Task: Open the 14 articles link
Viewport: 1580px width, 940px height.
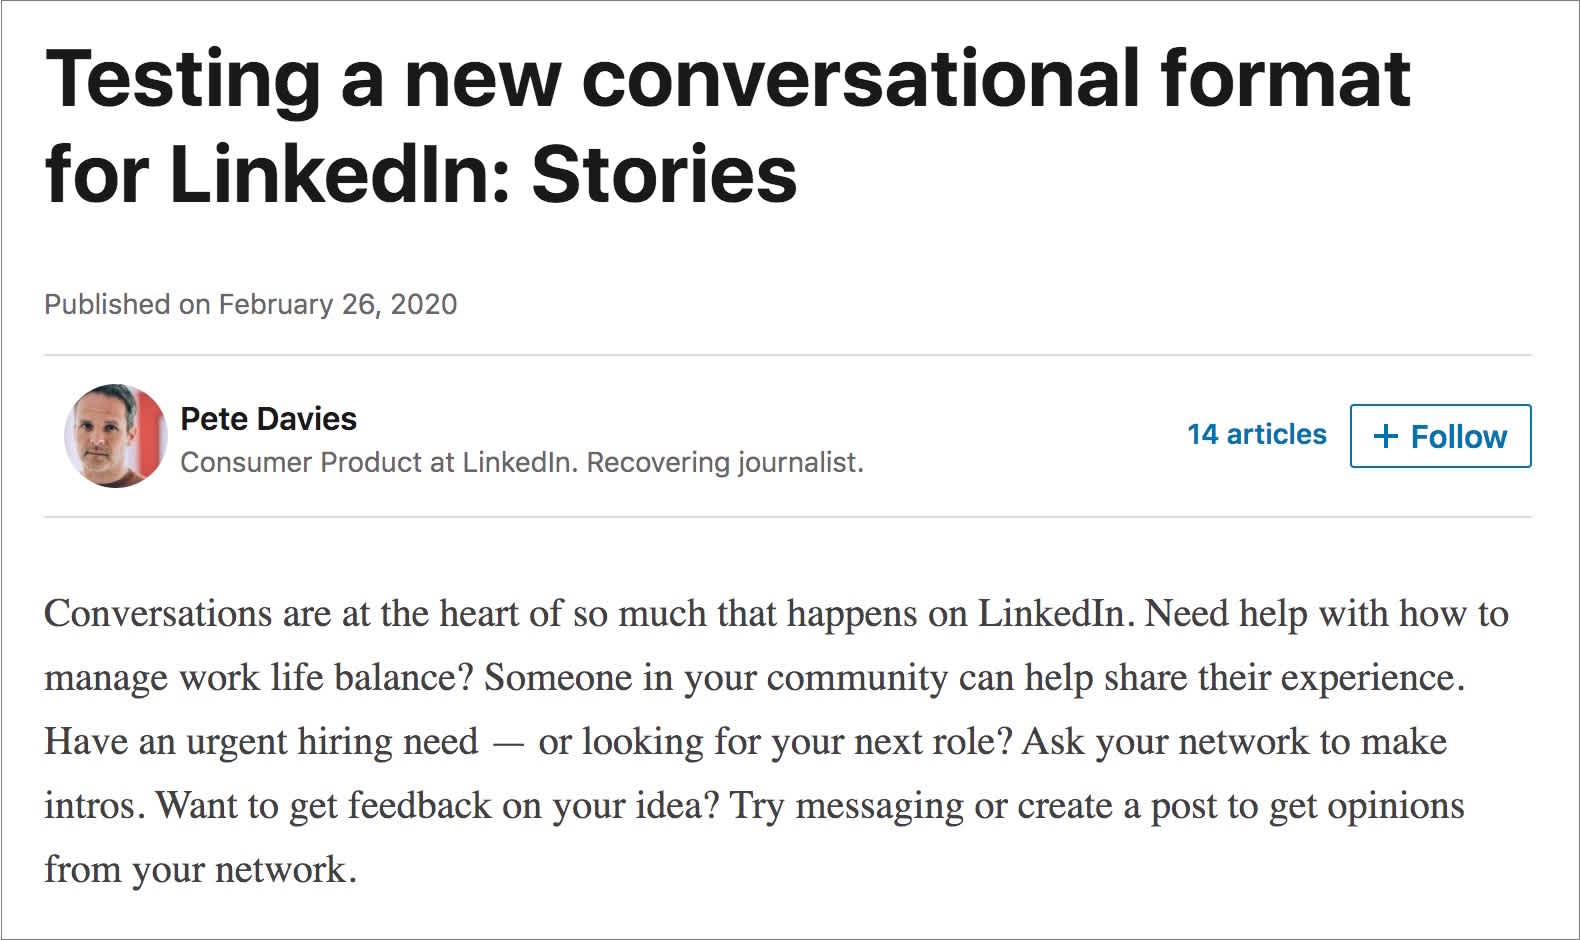Action: click(x=1257, y=434)
